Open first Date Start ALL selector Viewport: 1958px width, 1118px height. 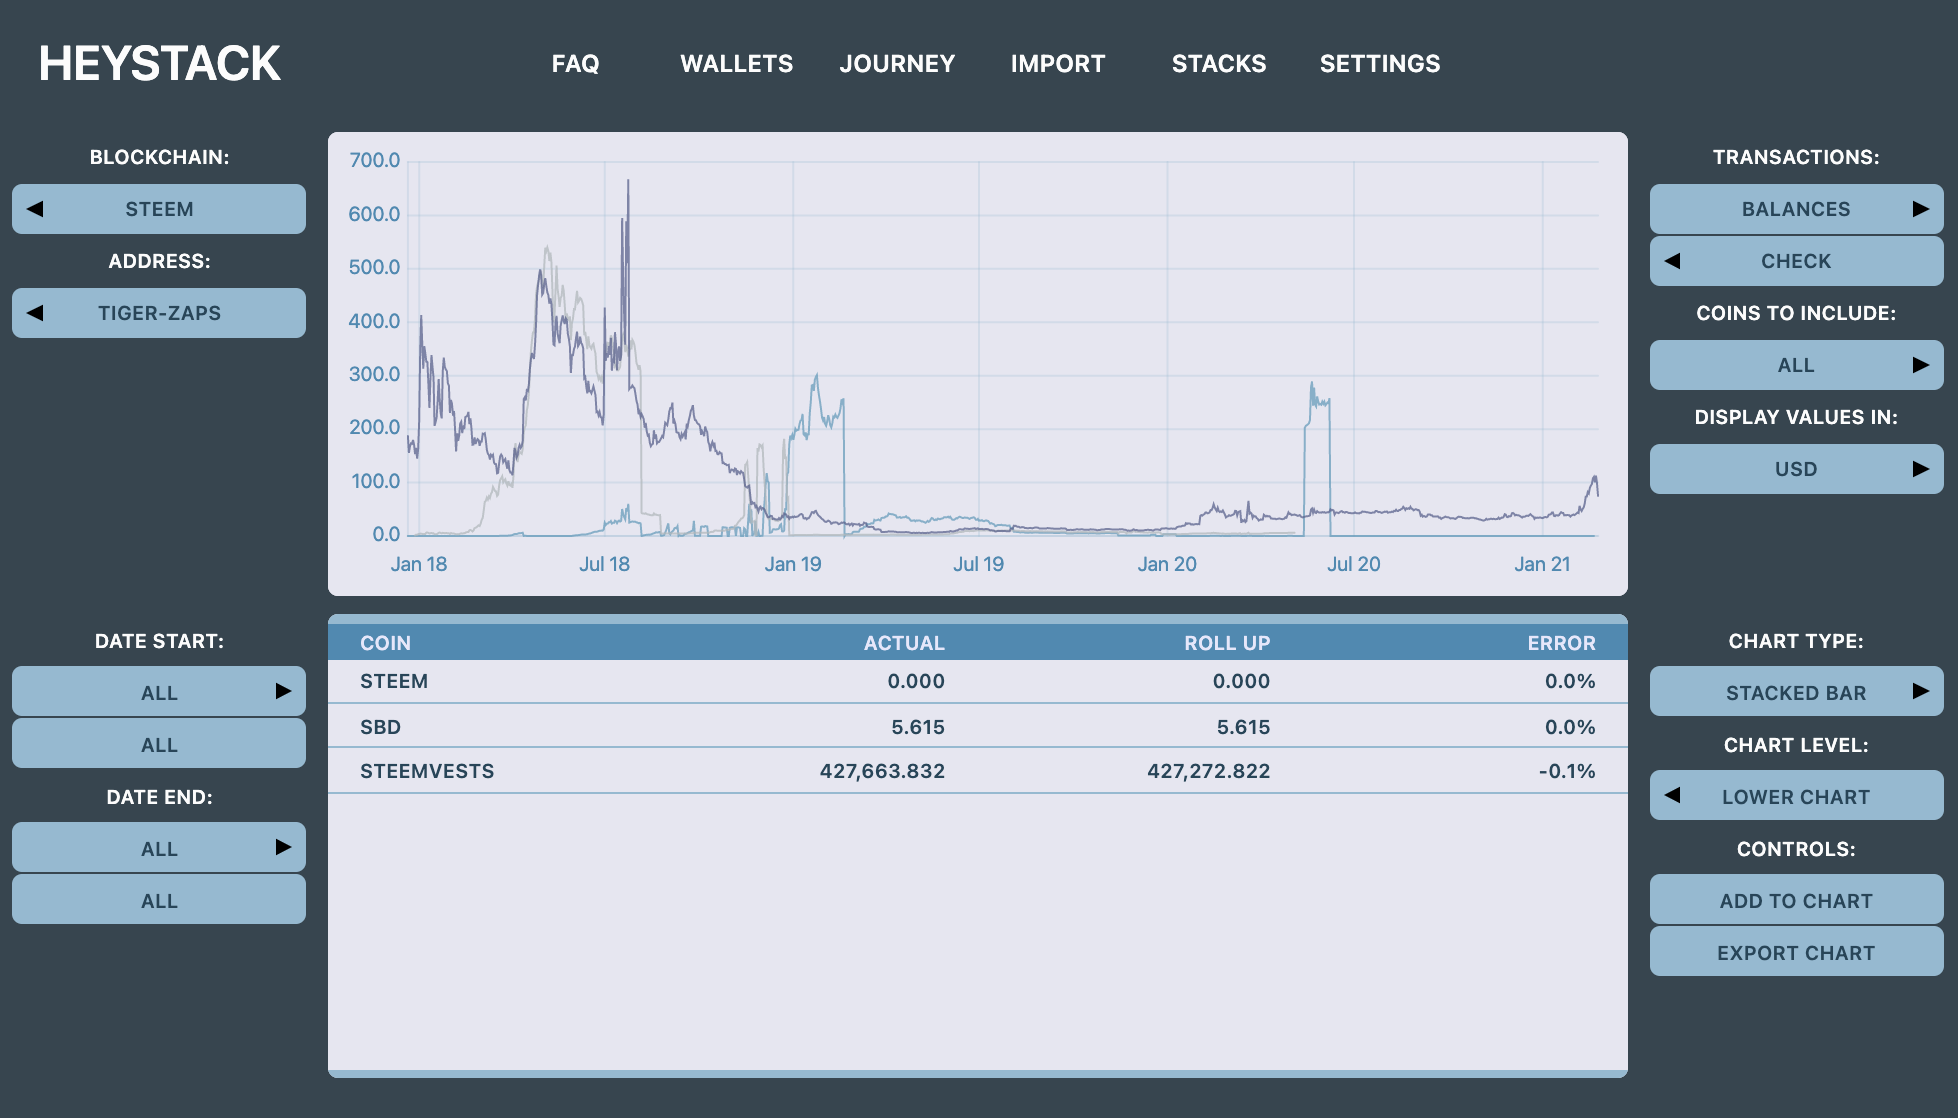point(159,691)
